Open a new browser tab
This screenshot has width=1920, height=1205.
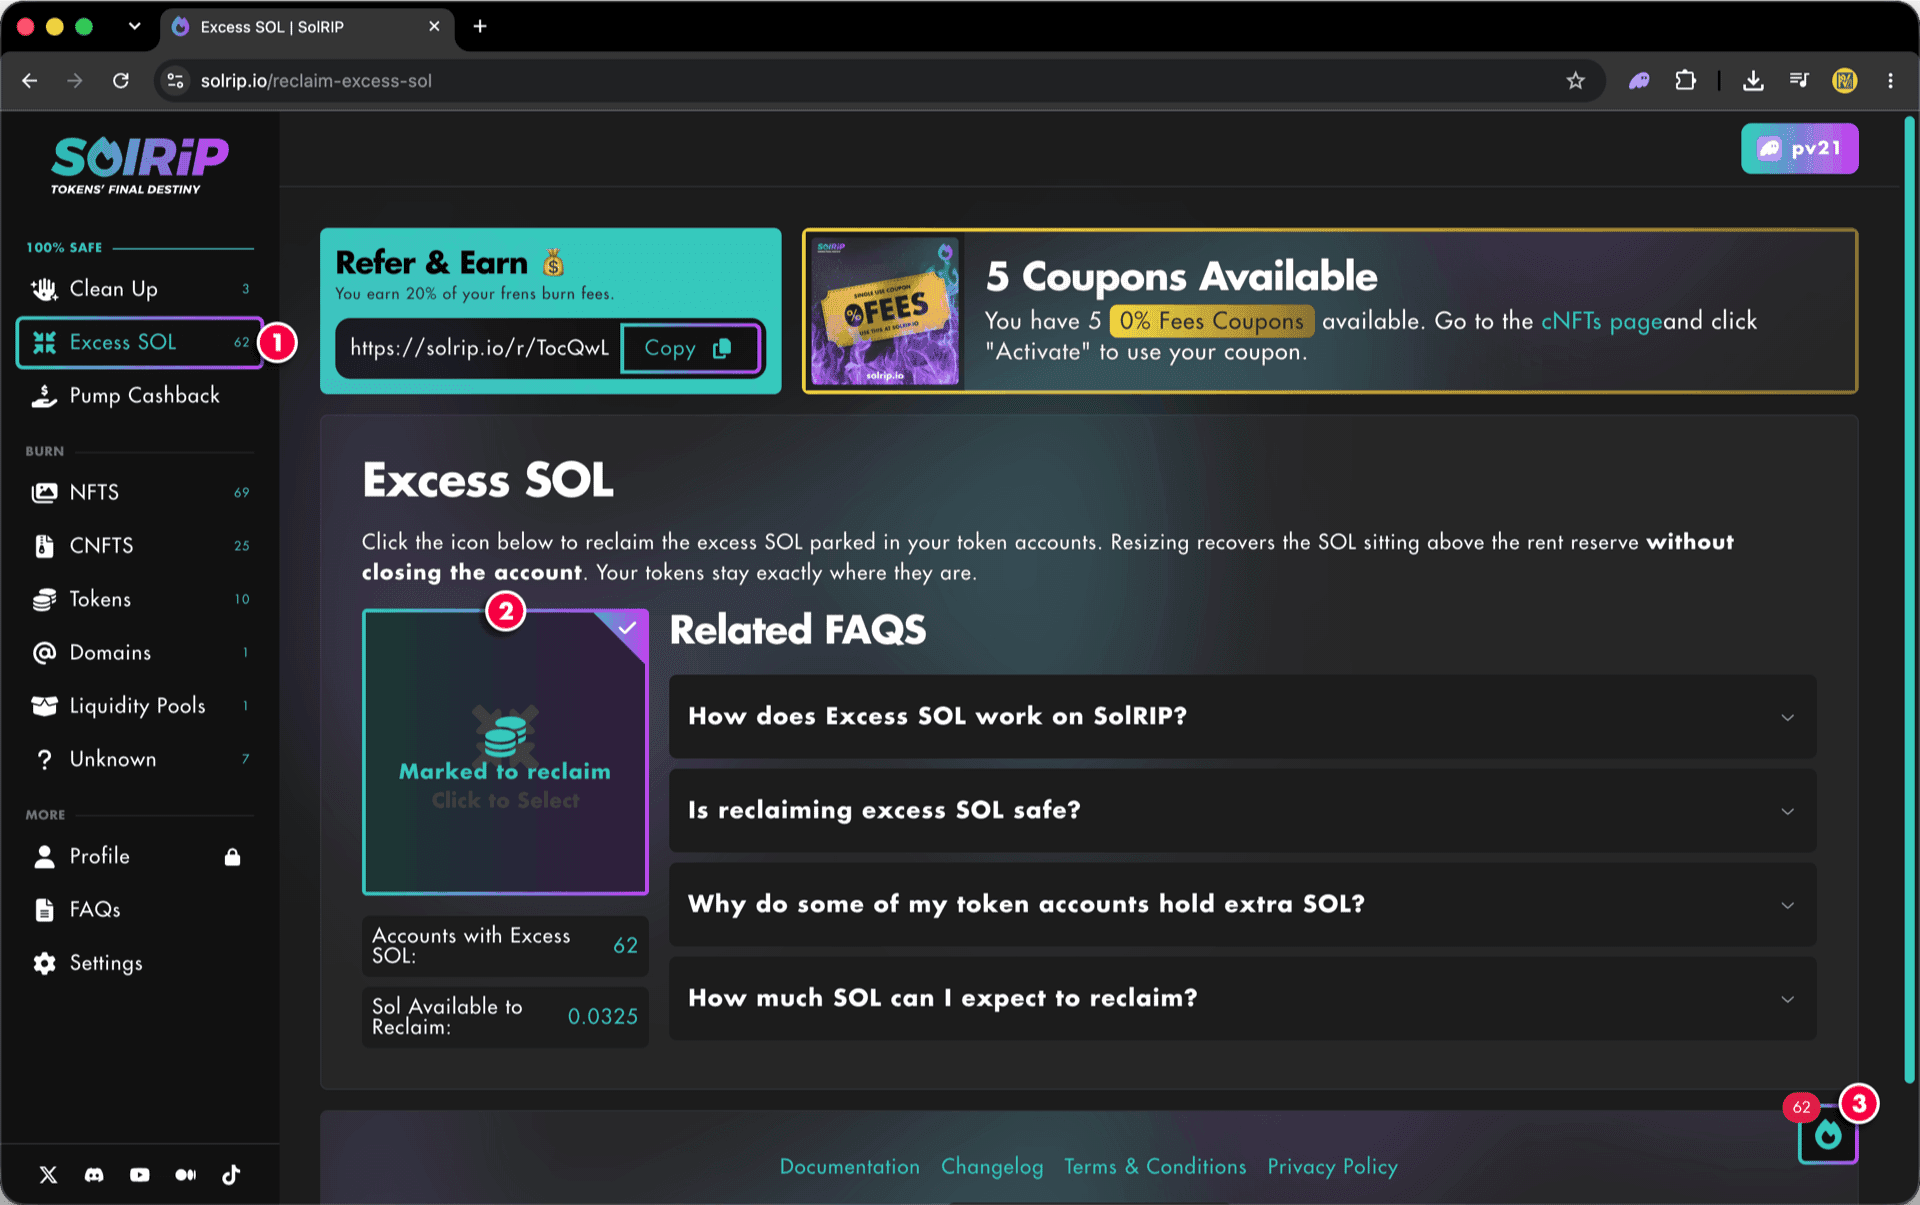[x=480, y=27]
